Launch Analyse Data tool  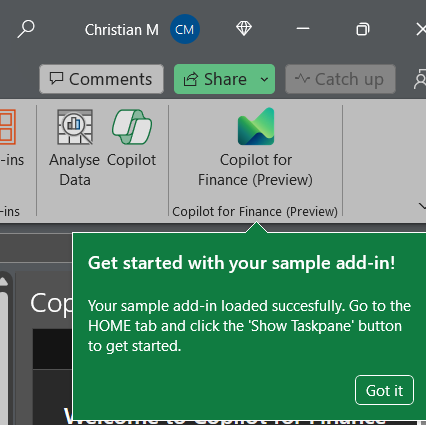(x=75, y=148)
